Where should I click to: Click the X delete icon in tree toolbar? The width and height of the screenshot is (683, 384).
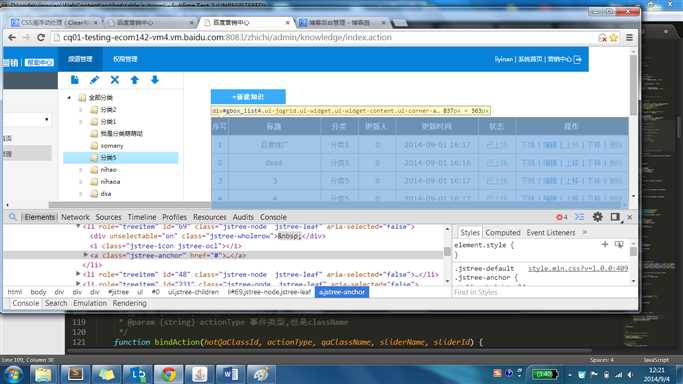115,80
